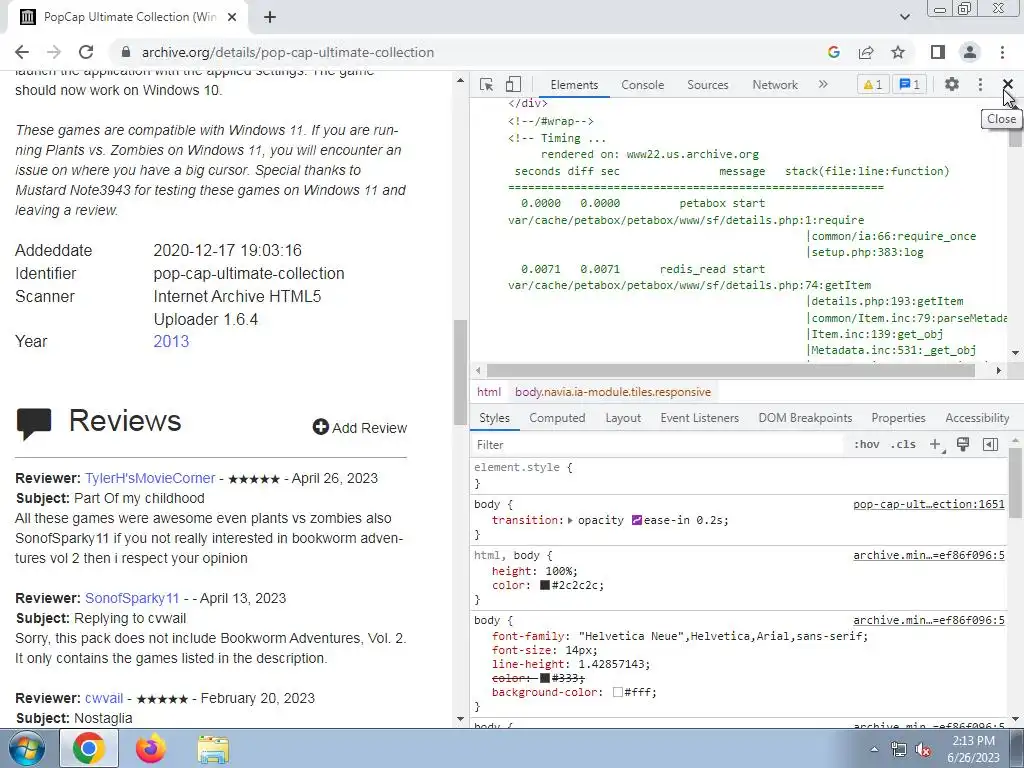Open Chrome profile avatar
The width and height of the screenshot is (1024, 768).
[x=970, y=52]
